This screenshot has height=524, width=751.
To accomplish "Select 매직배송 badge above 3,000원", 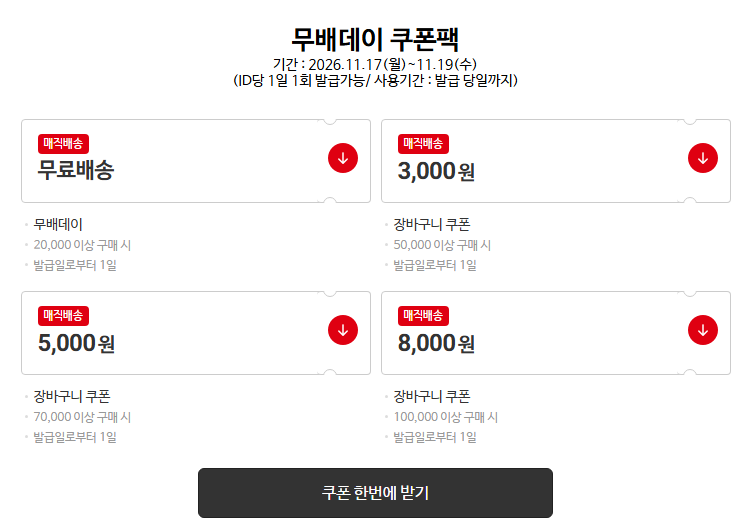I will 424,143.
